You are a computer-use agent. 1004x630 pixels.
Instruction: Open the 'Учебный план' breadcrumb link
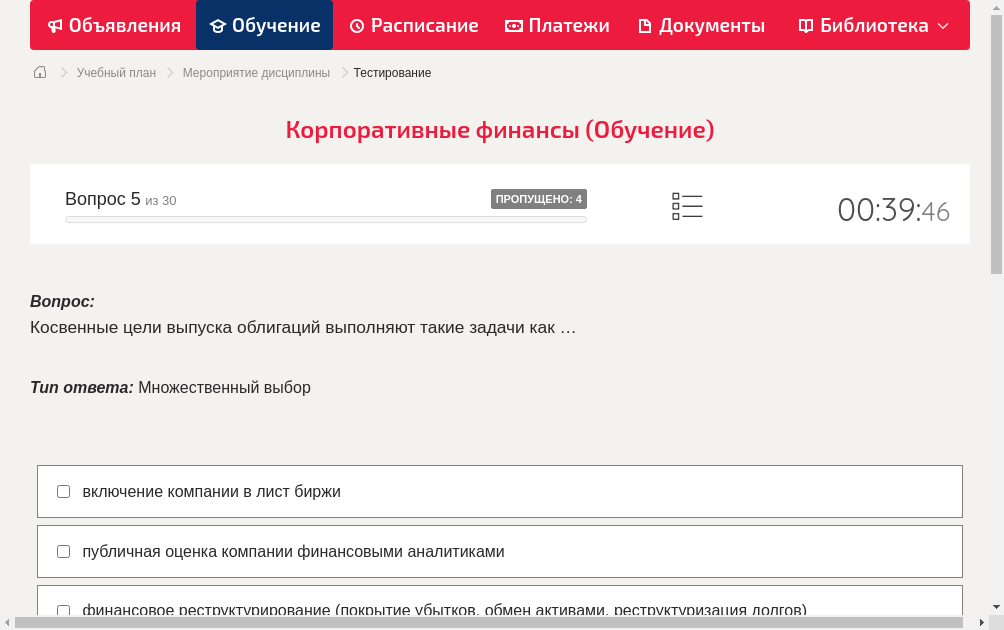[115, 73]
